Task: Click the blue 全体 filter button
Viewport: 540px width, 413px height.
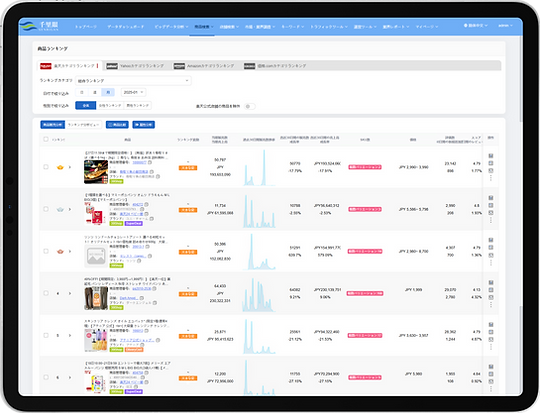Action: 86,105
